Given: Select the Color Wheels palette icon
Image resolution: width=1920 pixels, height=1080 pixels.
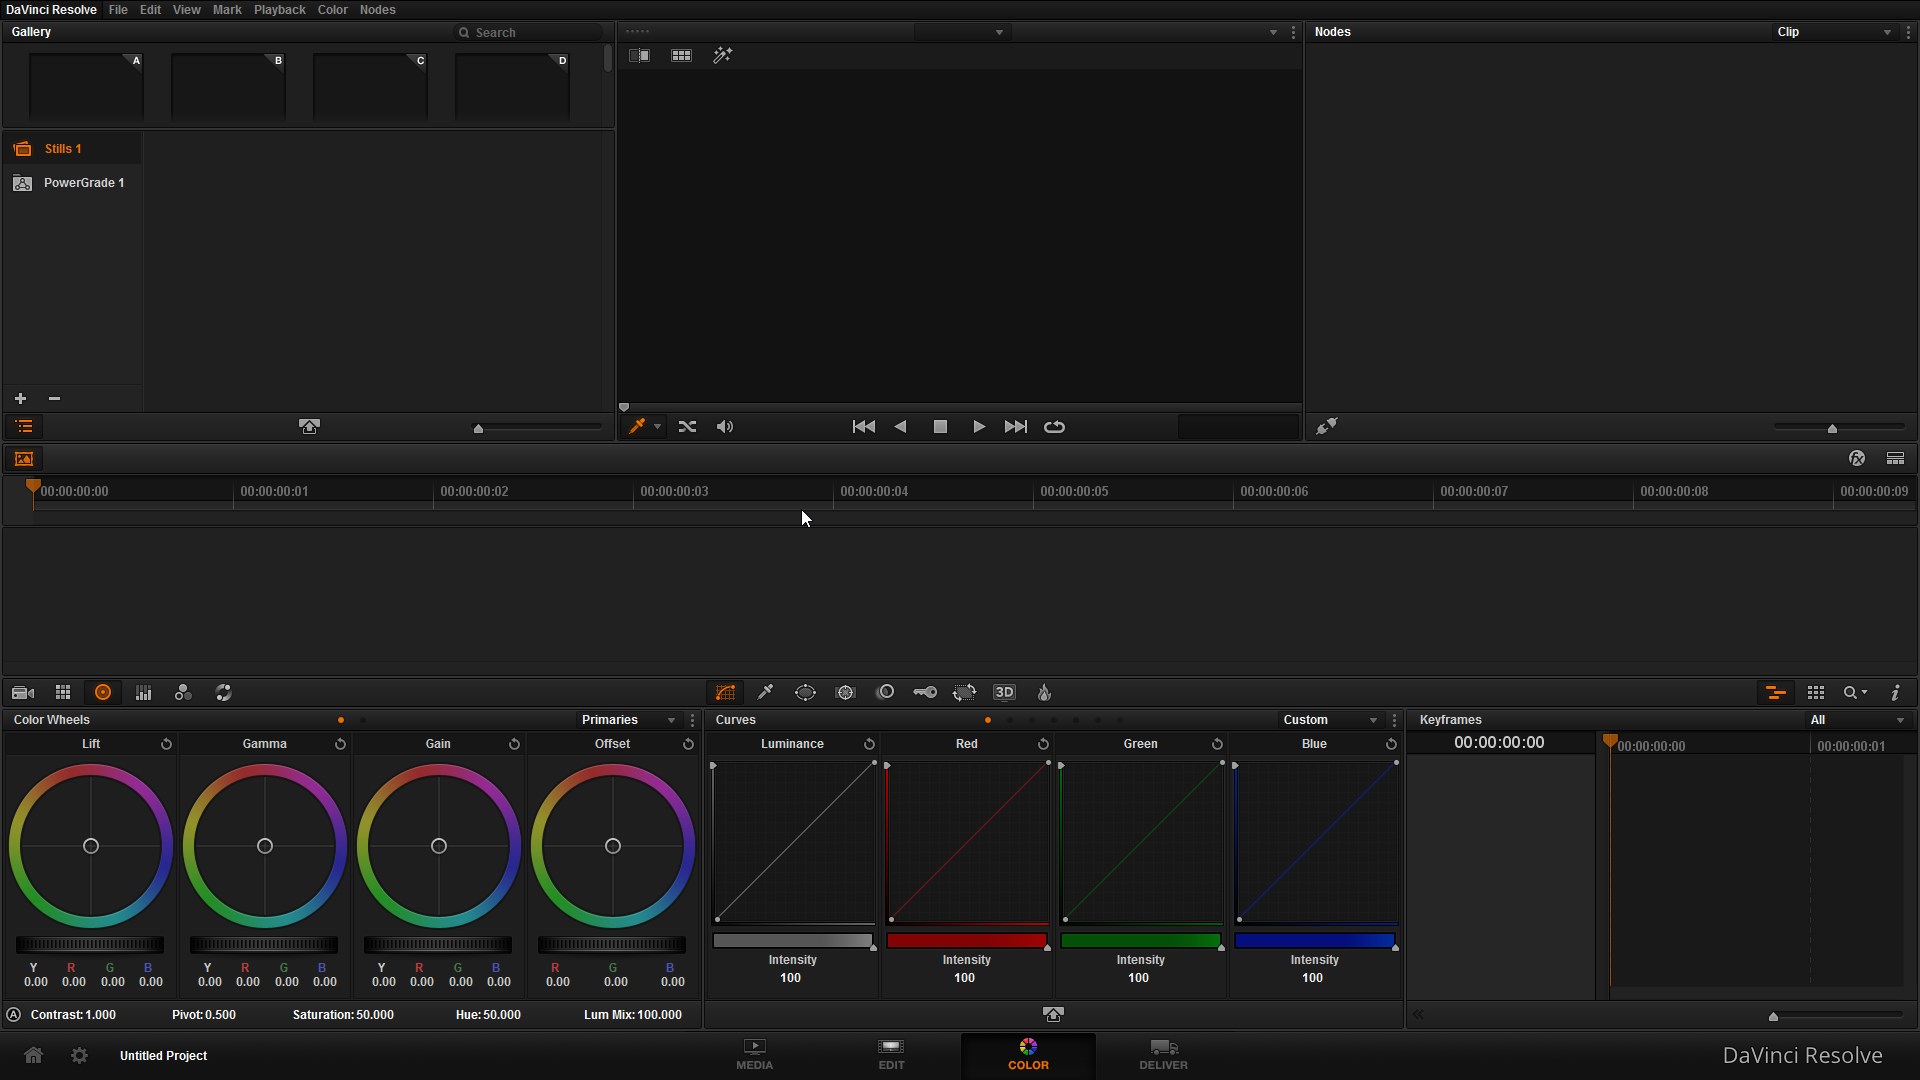Looking at the screenshot, I should 102,693.
